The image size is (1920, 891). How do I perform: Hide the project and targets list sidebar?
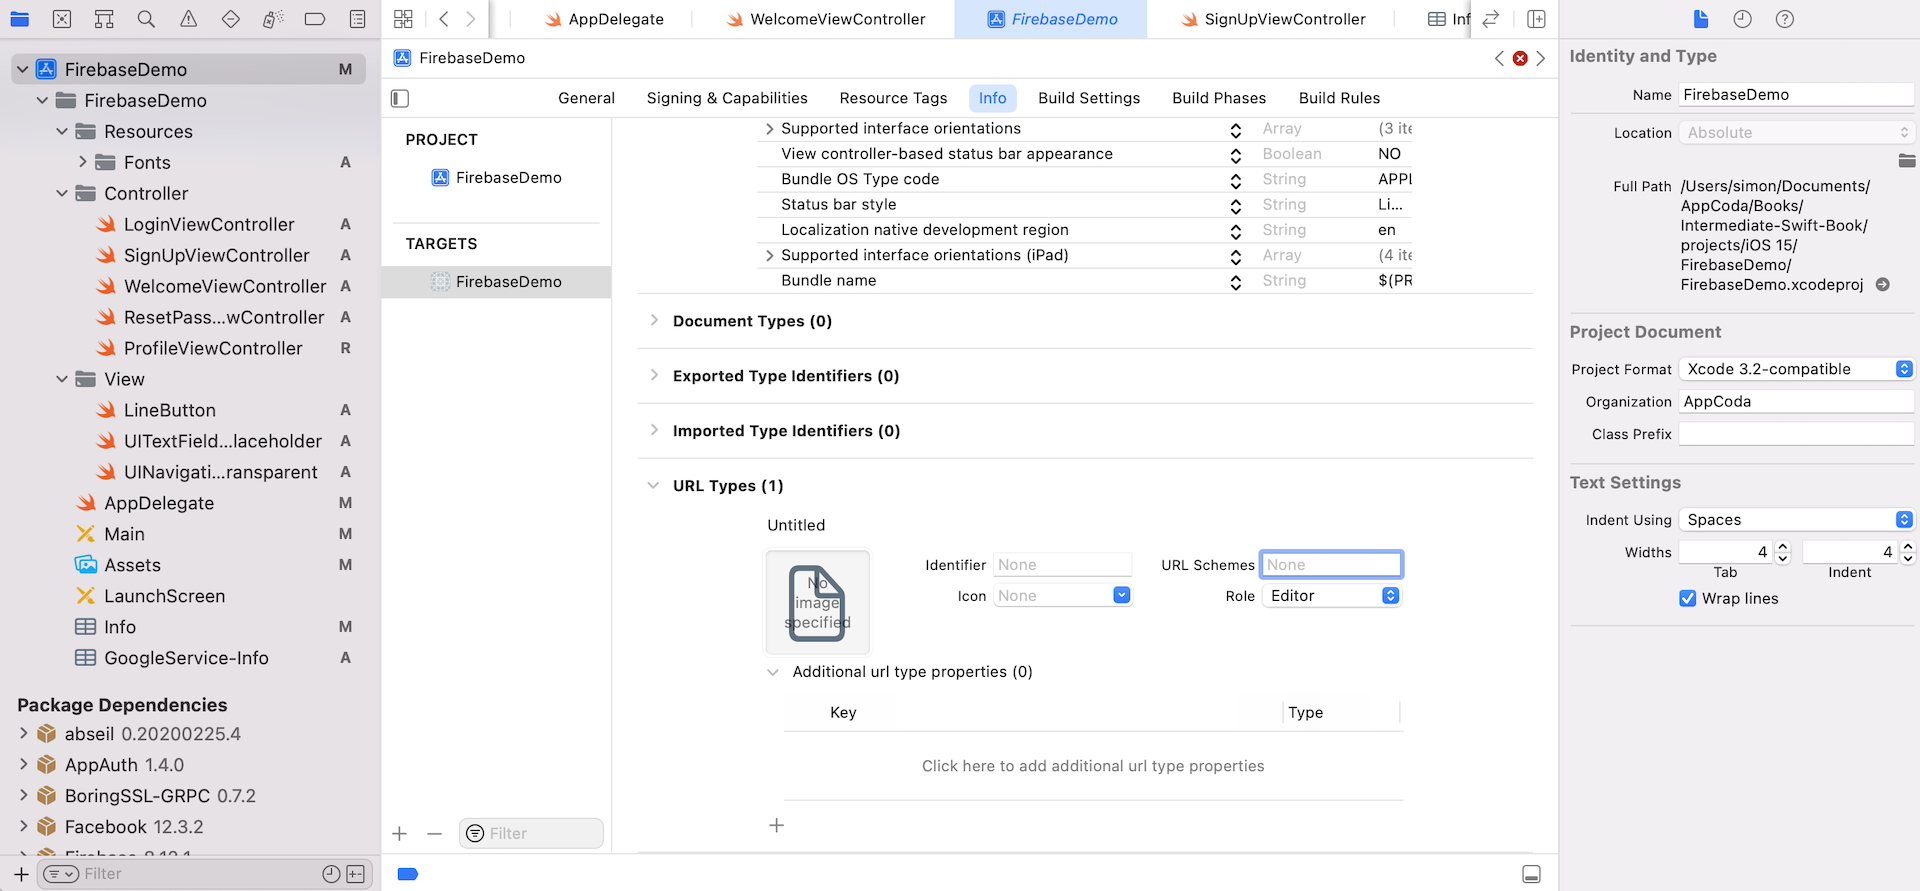(400, 98)
